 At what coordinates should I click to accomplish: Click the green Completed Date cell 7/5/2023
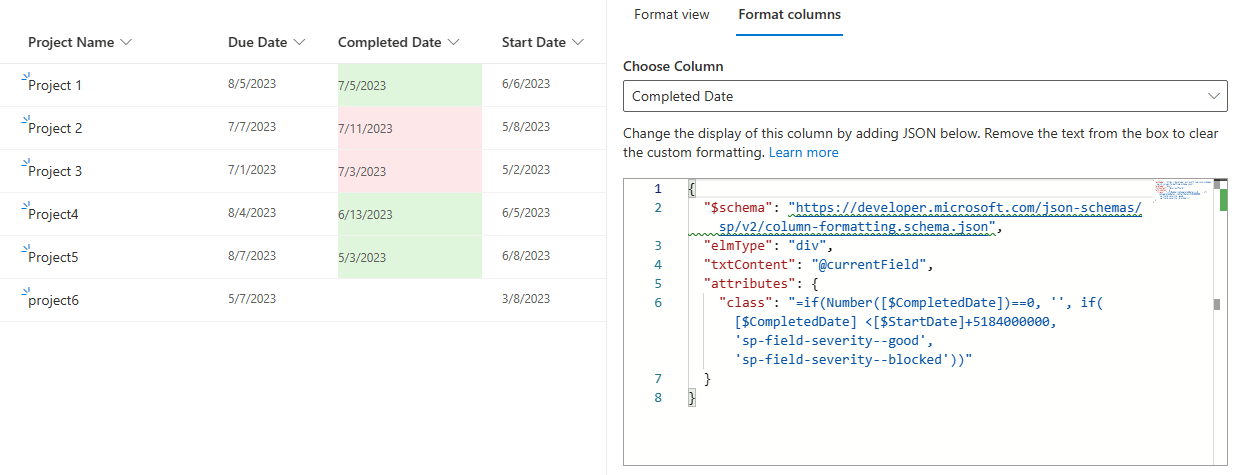[409, 86]
